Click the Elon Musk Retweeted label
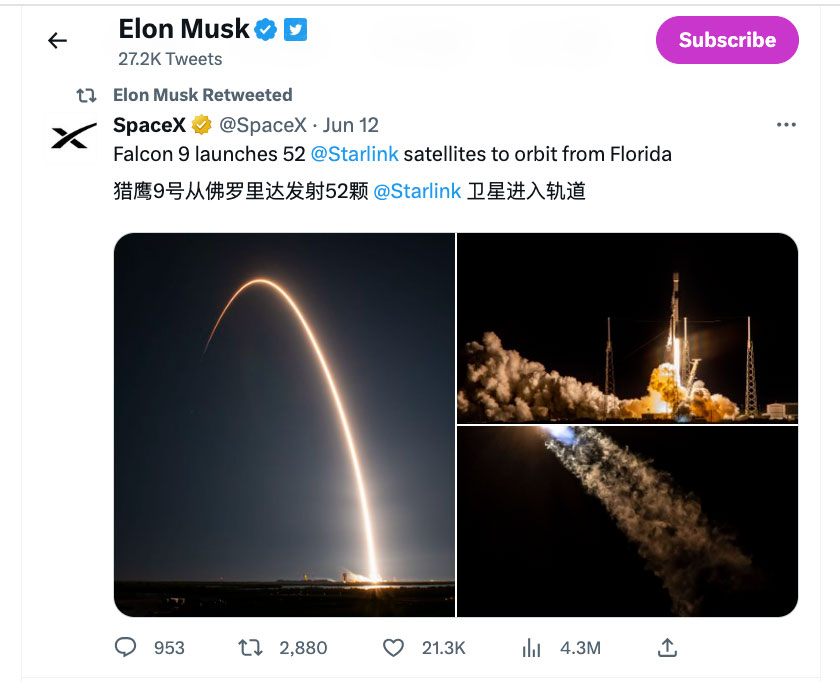The height and width of the screenshot is (682, 840). tap(202, 95)
